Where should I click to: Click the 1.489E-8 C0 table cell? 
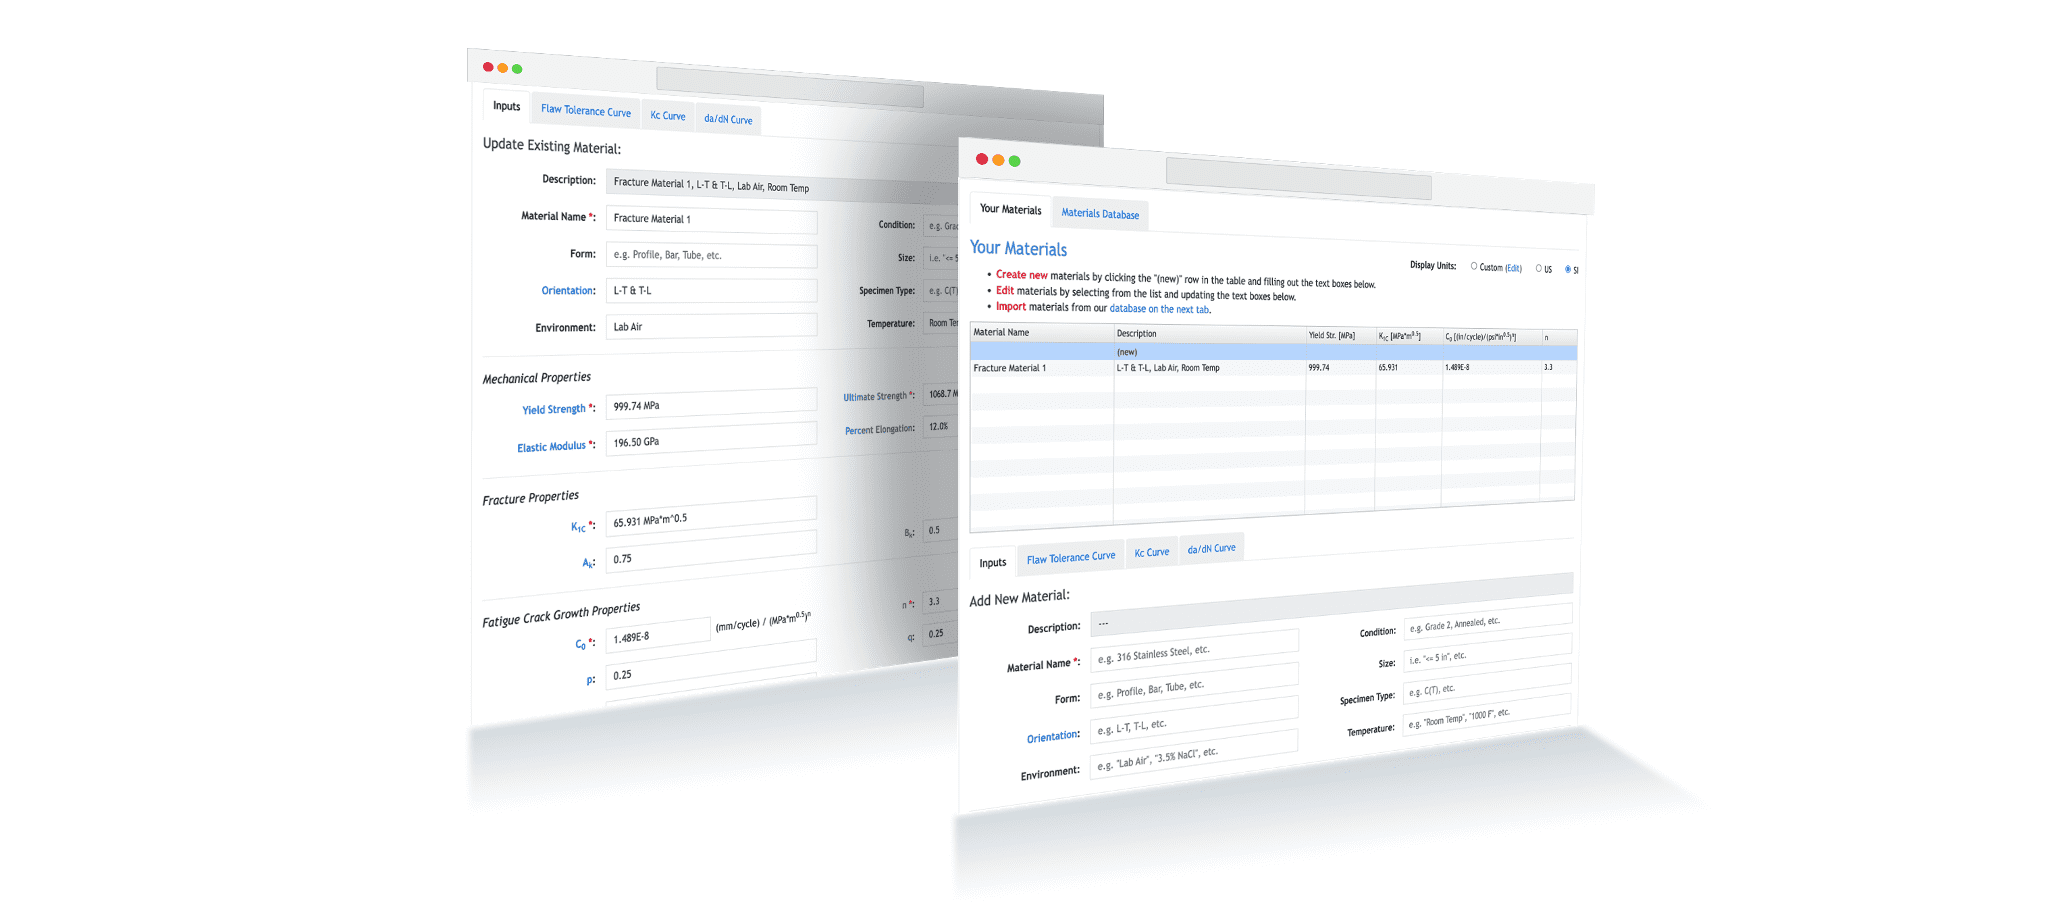1491,368
